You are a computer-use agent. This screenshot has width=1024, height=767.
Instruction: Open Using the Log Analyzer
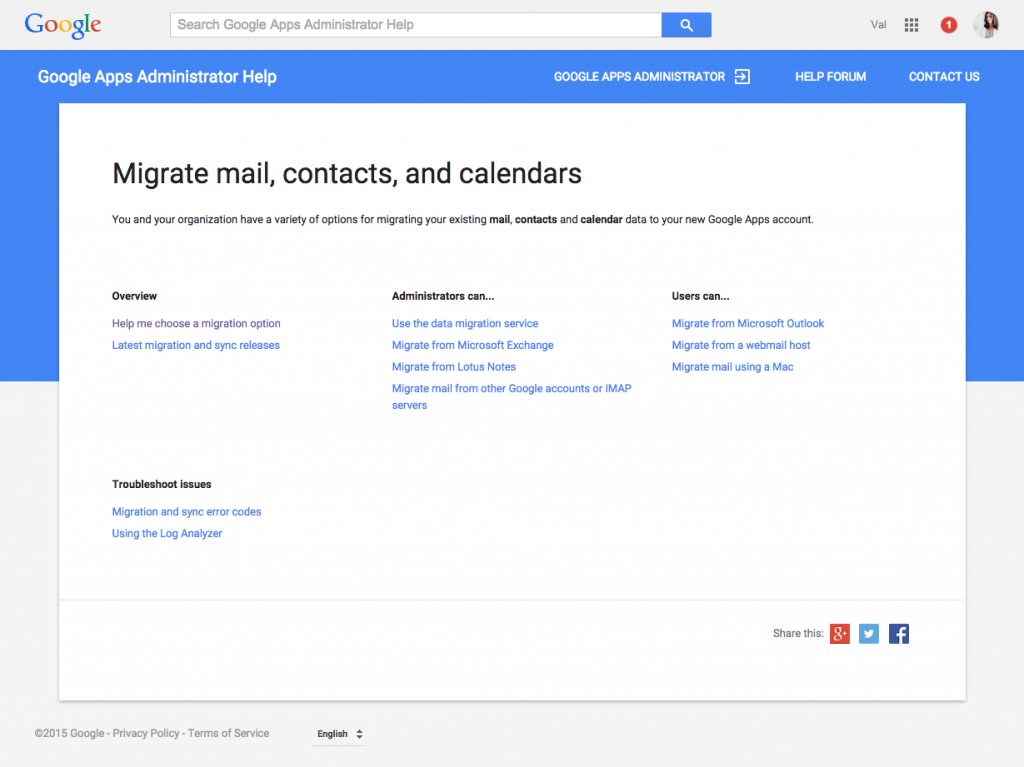(x=167, y=533)
